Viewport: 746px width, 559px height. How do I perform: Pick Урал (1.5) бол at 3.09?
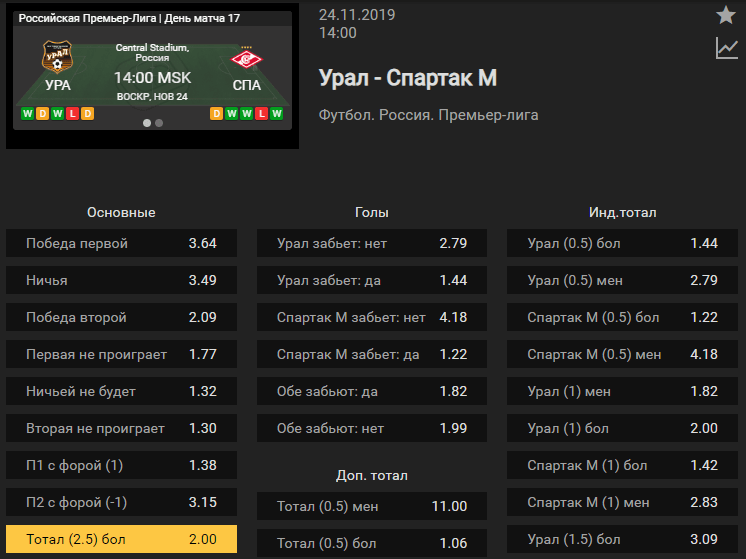pyautogui.click(x=622, y=539)
